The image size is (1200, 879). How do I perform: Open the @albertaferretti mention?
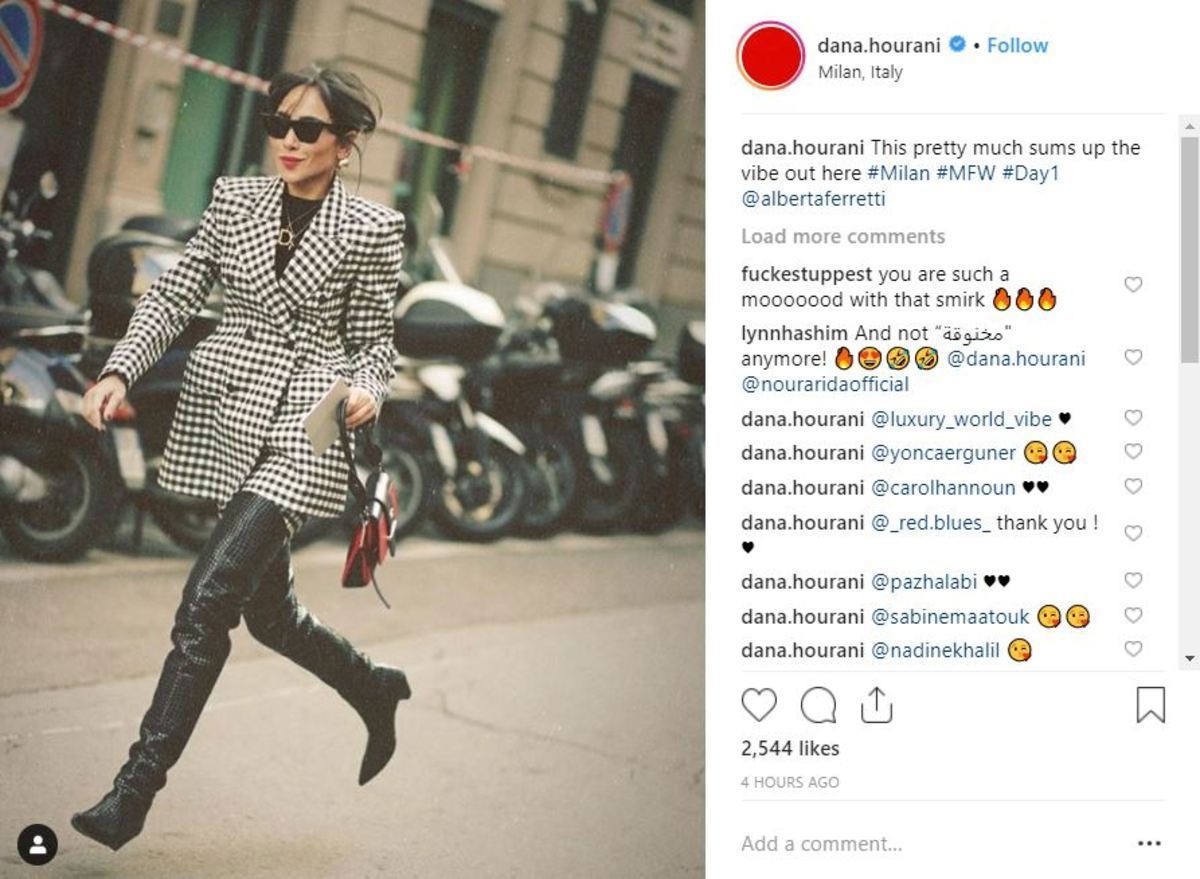[x=813, y=199]
